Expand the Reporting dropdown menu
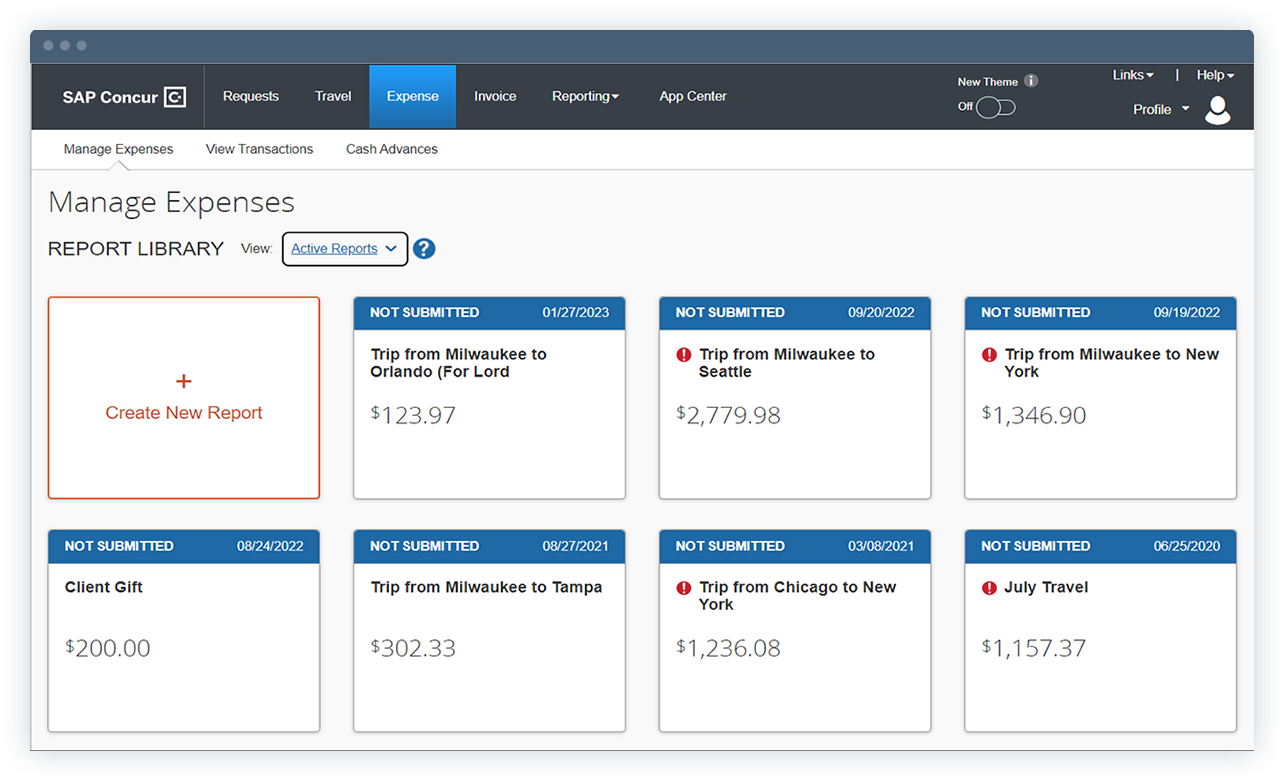Image resolution: width=1284 pixels, height=780 pixels. [x=586, y=96]
